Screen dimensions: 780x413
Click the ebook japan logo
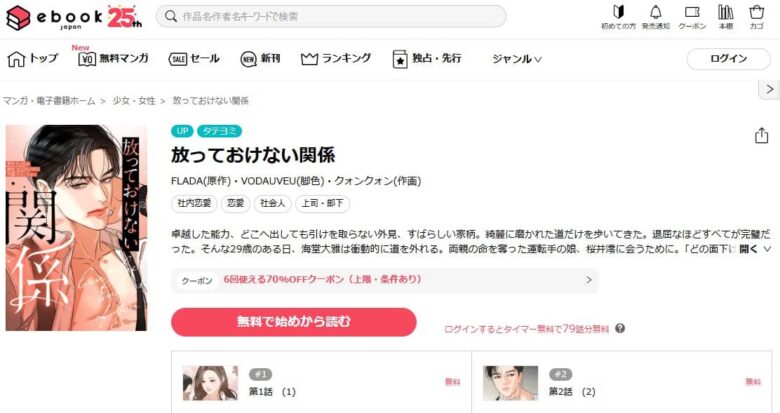point(54,18)
